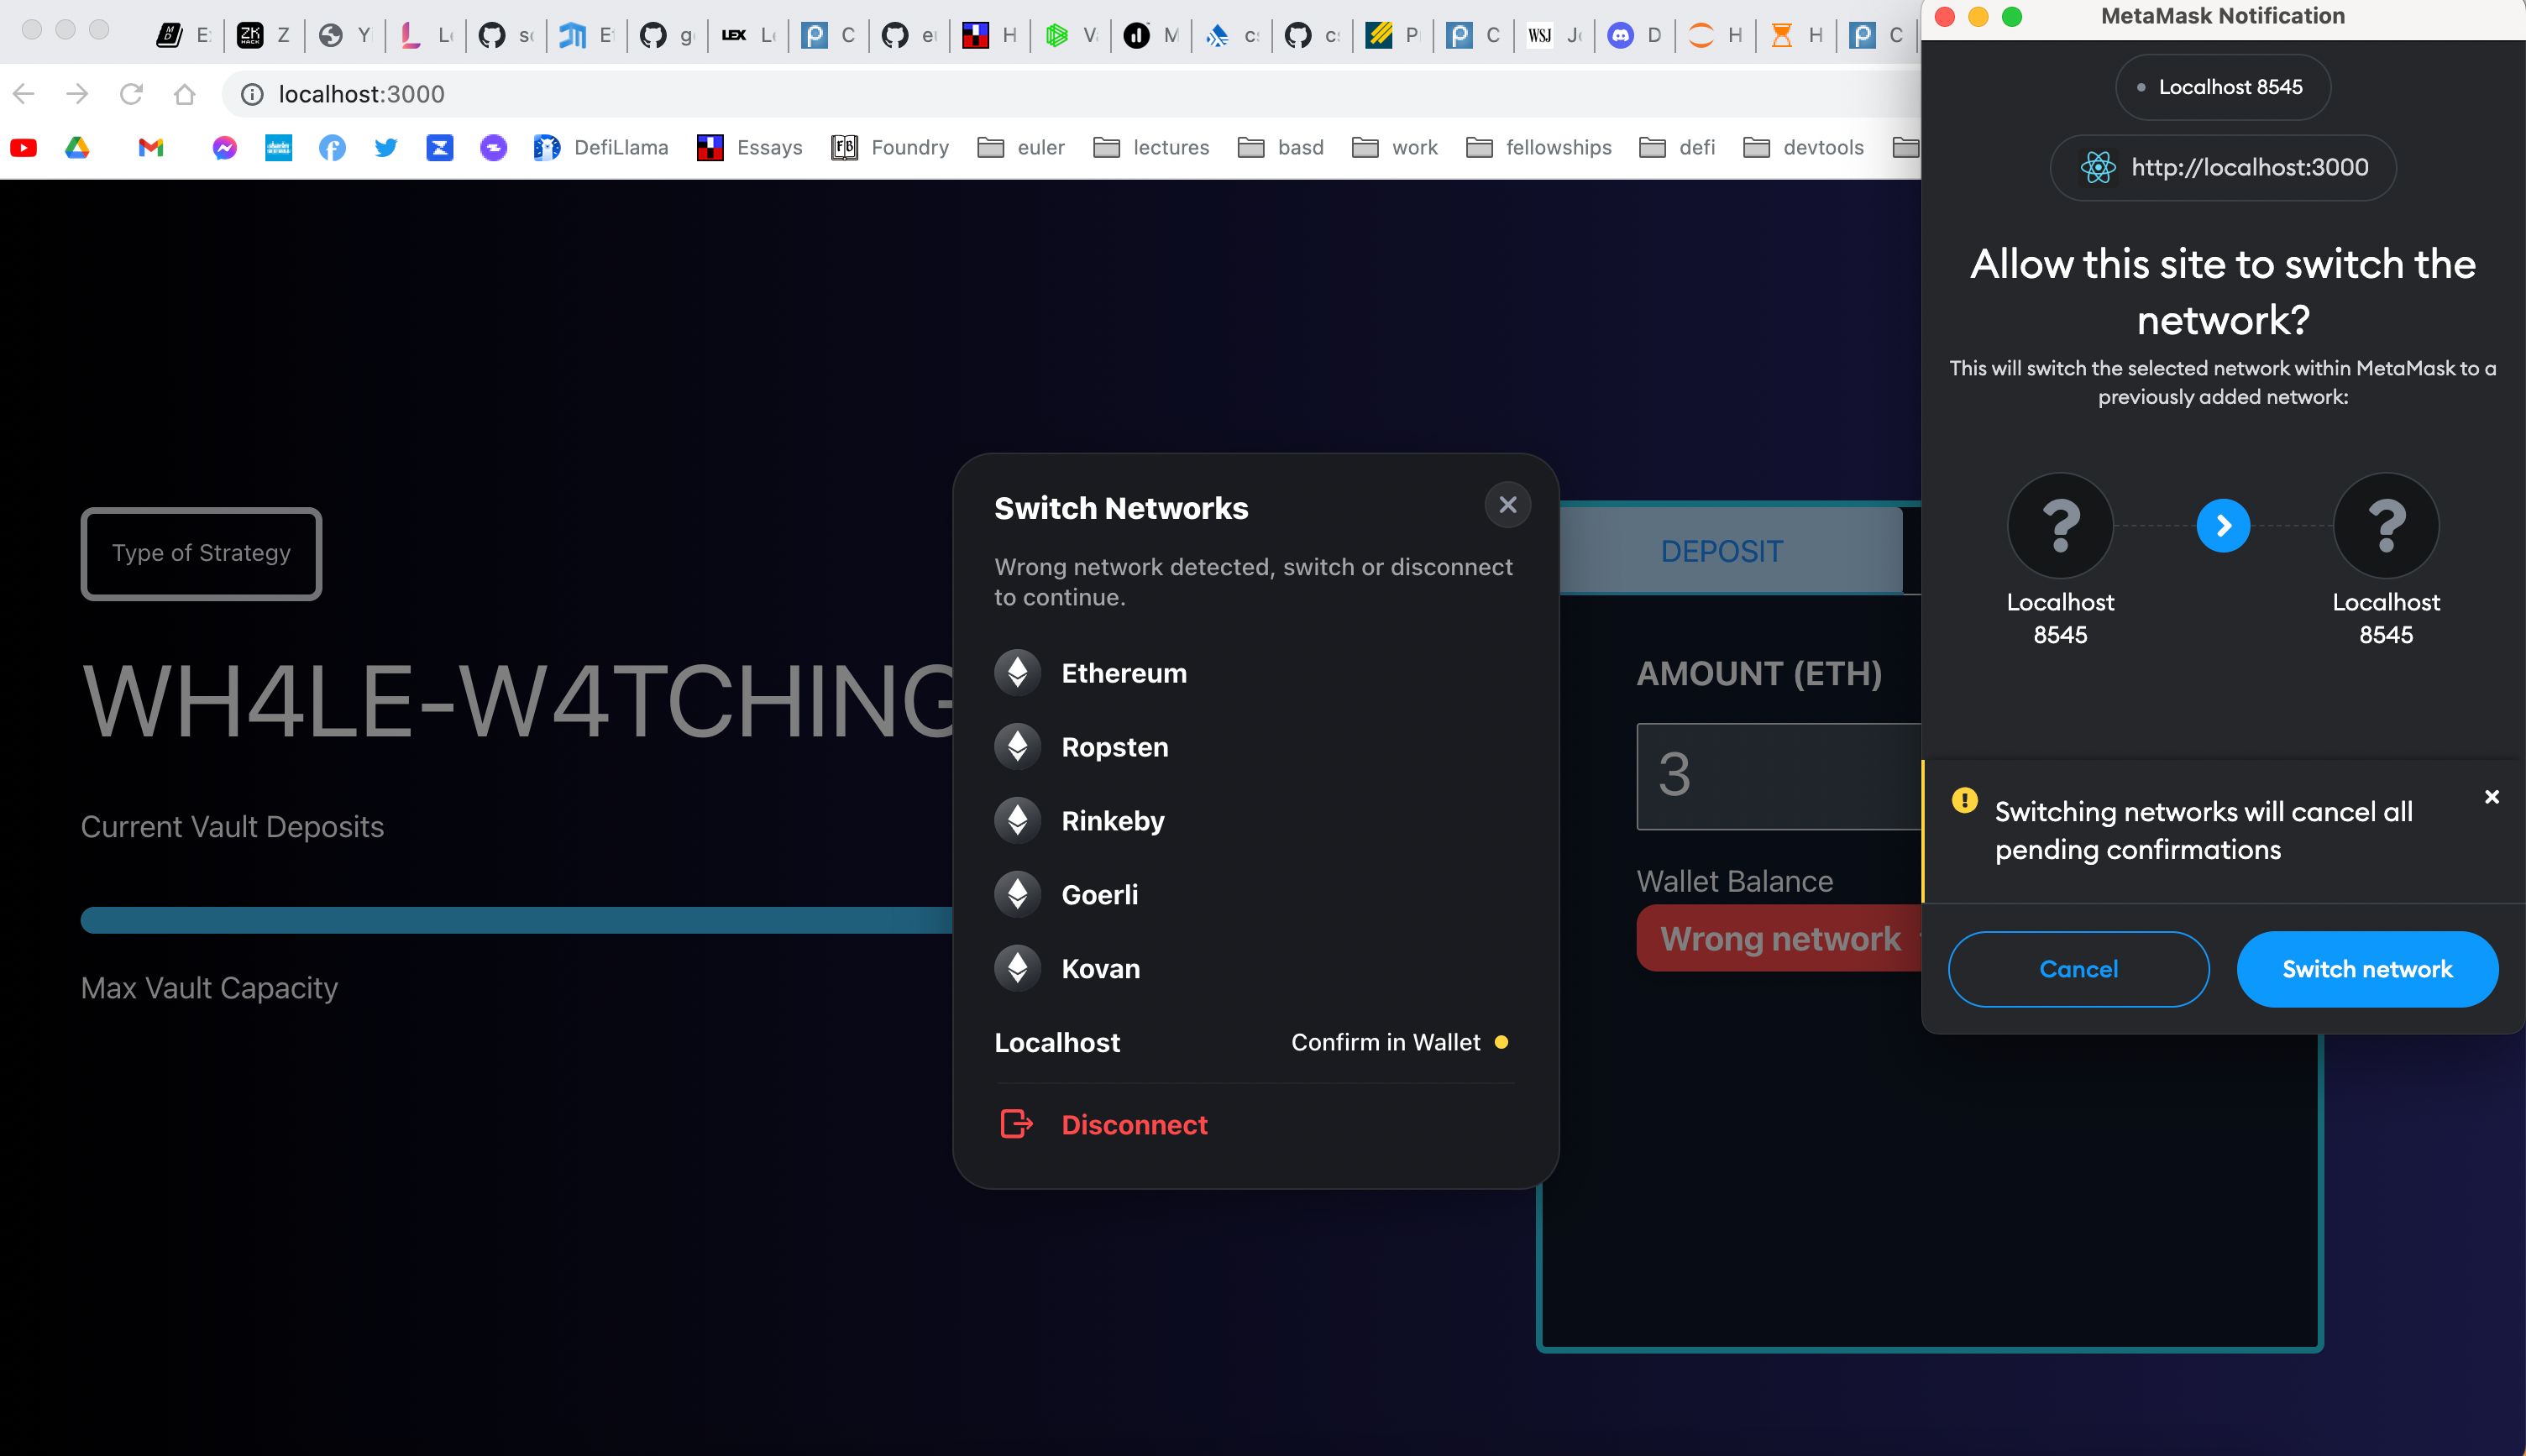Open the Google Drive bookmark icon

[77, 148]
